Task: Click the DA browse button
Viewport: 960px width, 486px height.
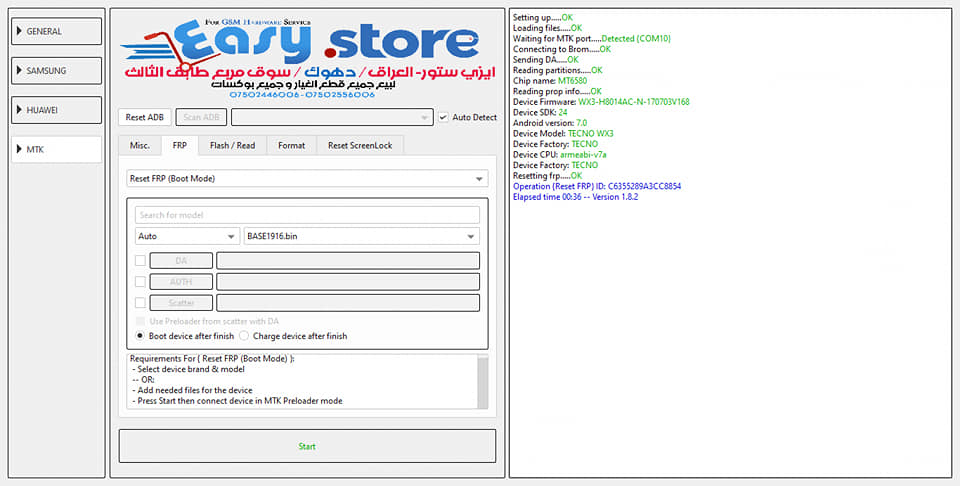Action: pyautogui.click(x=181, y=261)
